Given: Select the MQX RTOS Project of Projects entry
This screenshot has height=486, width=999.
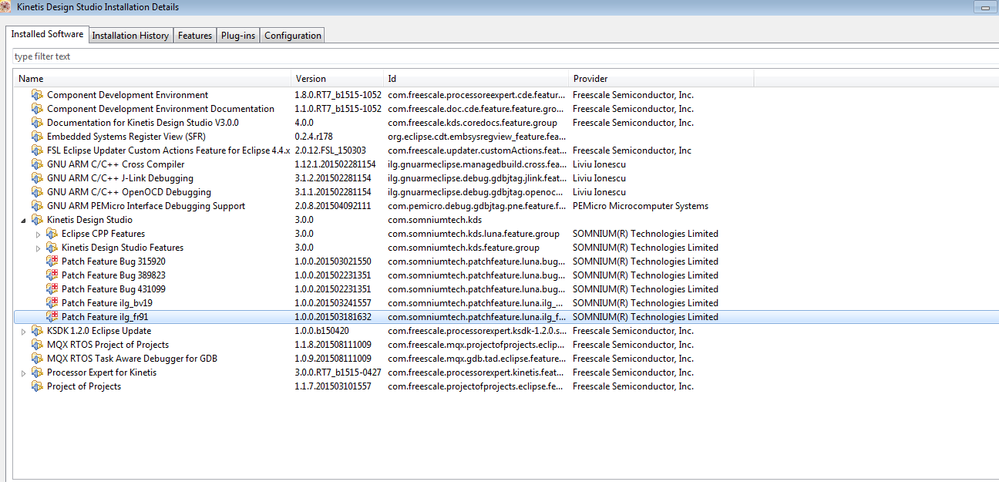Looking at the screenshot, I should coord(506,345).
